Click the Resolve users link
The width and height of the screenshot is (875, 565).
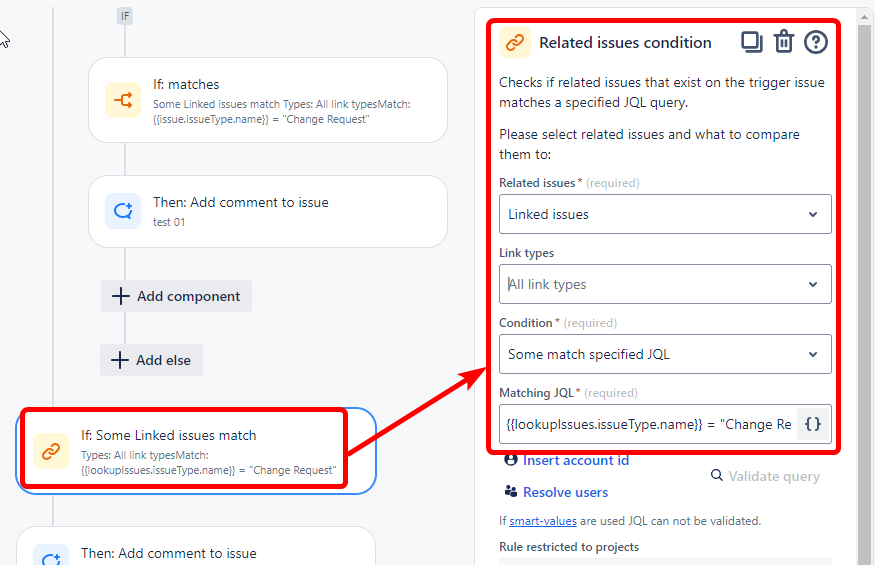pyautogui.click(x=565, y=492)
